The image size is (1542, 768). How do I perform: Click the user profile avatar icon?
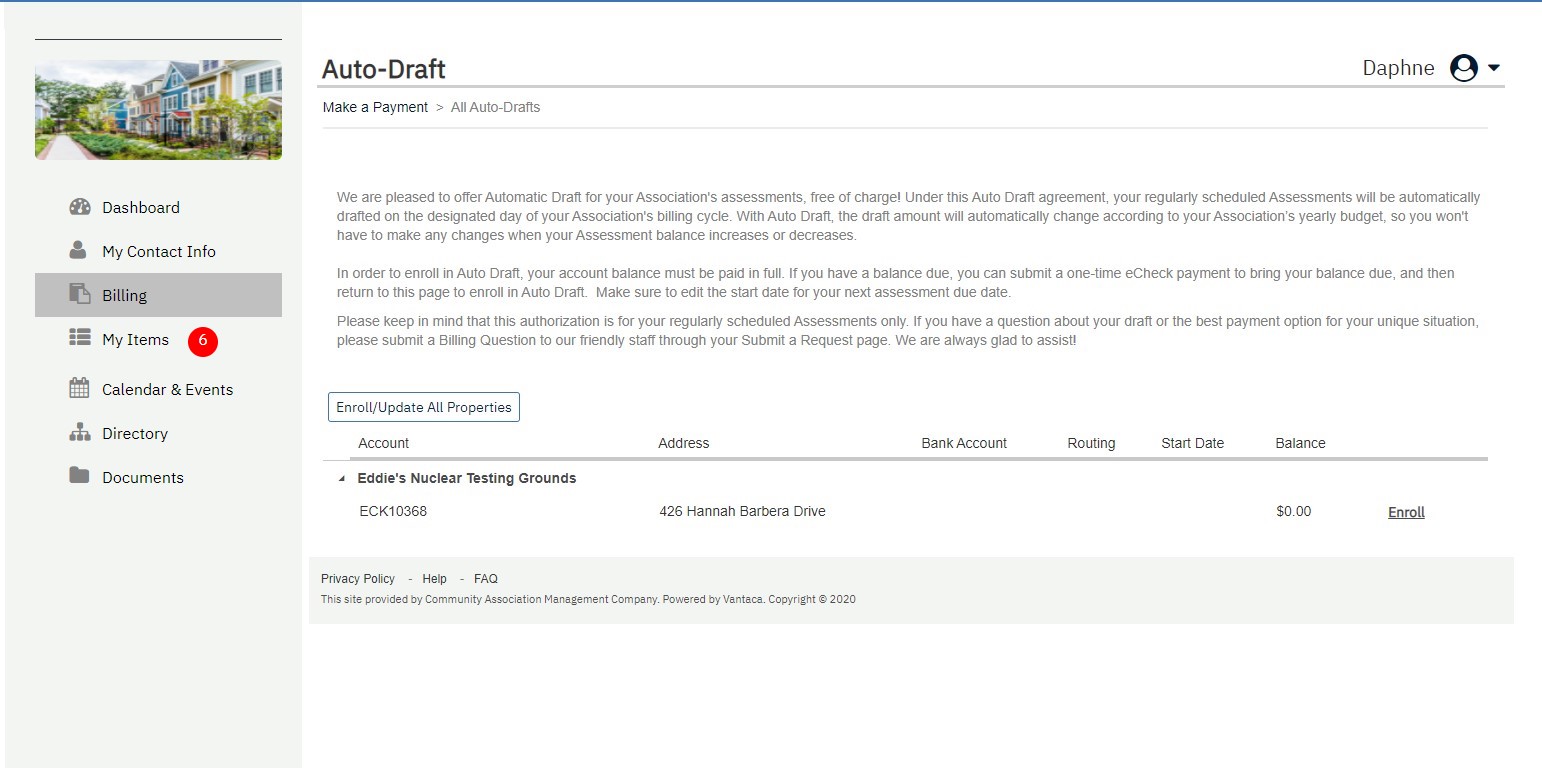coord(1464,68)
